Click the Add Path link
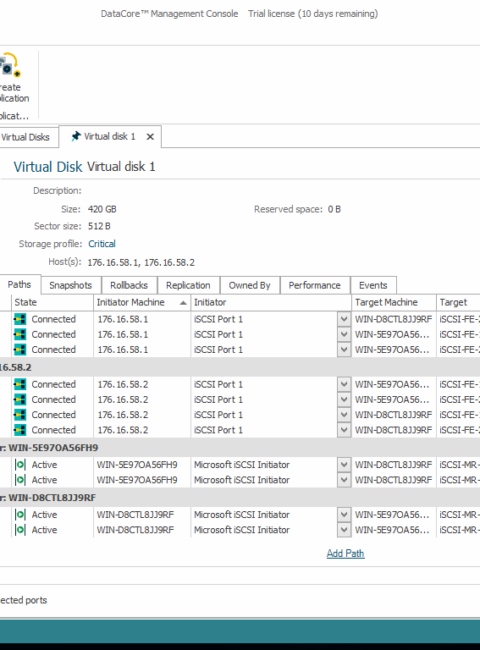Image resolution: width=480 pixels, height=650 pixels. [345, 553]
